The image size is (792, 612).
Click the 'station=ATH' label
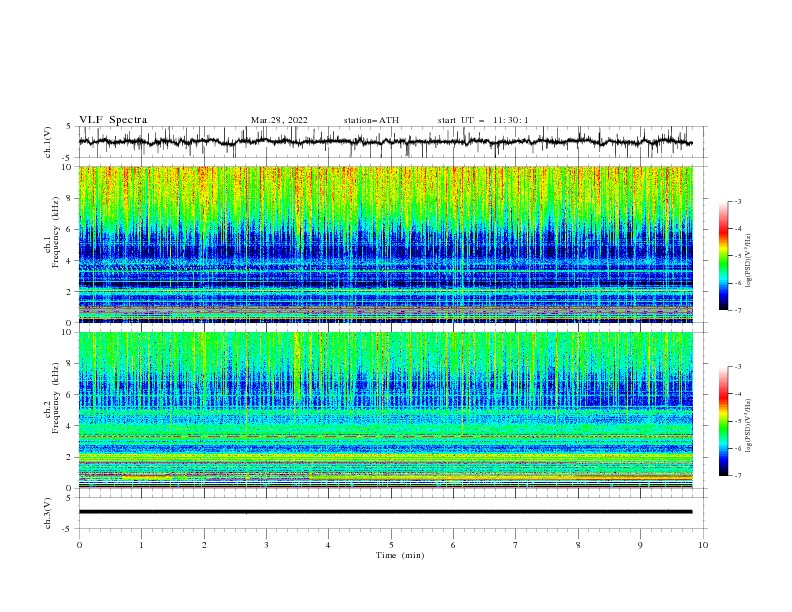pyautogui.click(x=371, y=120)
